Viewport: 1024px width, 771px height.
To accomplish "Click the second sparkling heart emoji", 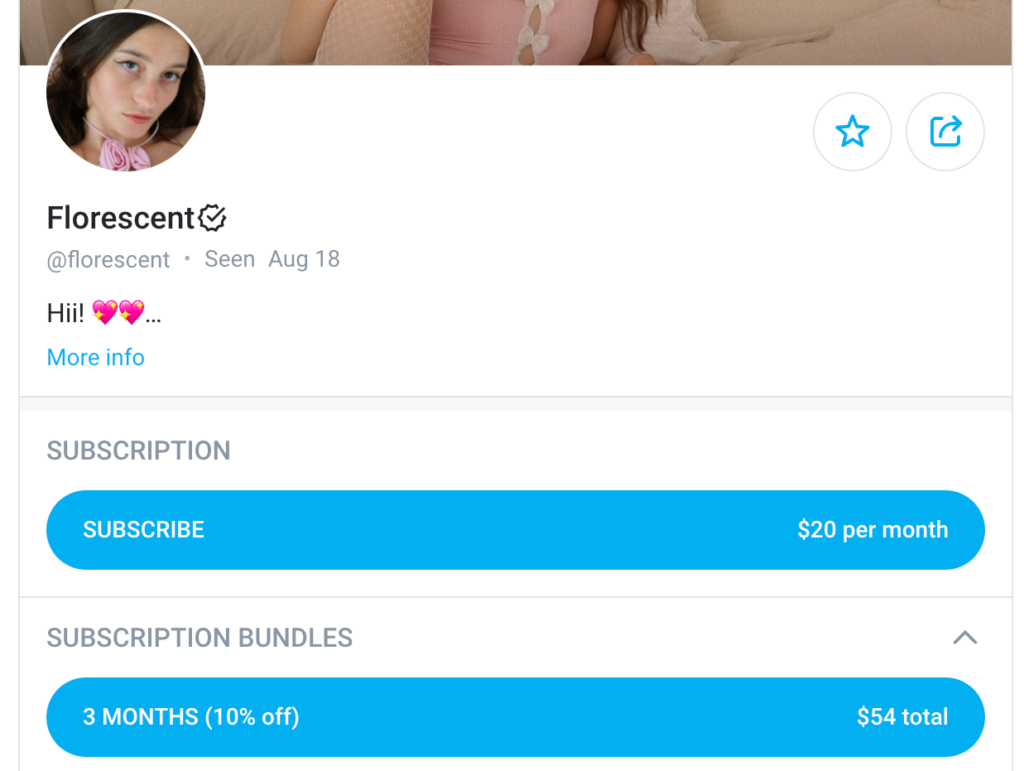I will coord(131,313).
